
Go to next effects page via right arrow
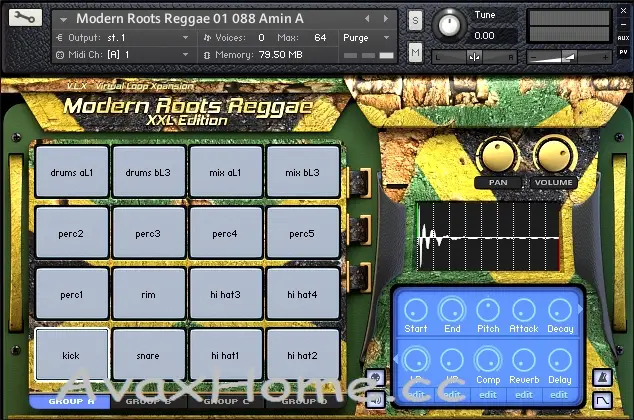[x=580, y=309]
